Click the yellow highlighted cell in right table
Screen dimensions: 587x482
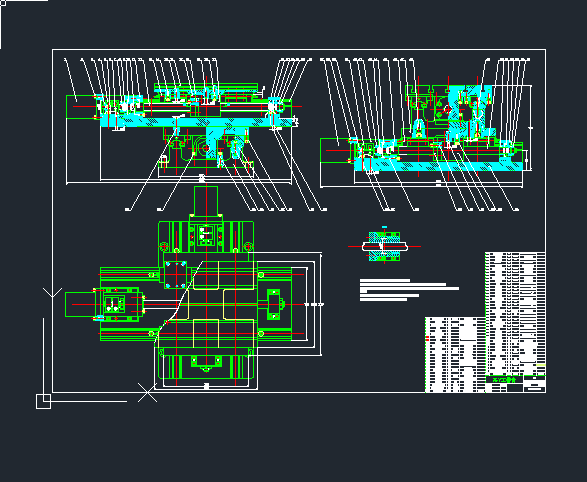click(x=541, y=365)
